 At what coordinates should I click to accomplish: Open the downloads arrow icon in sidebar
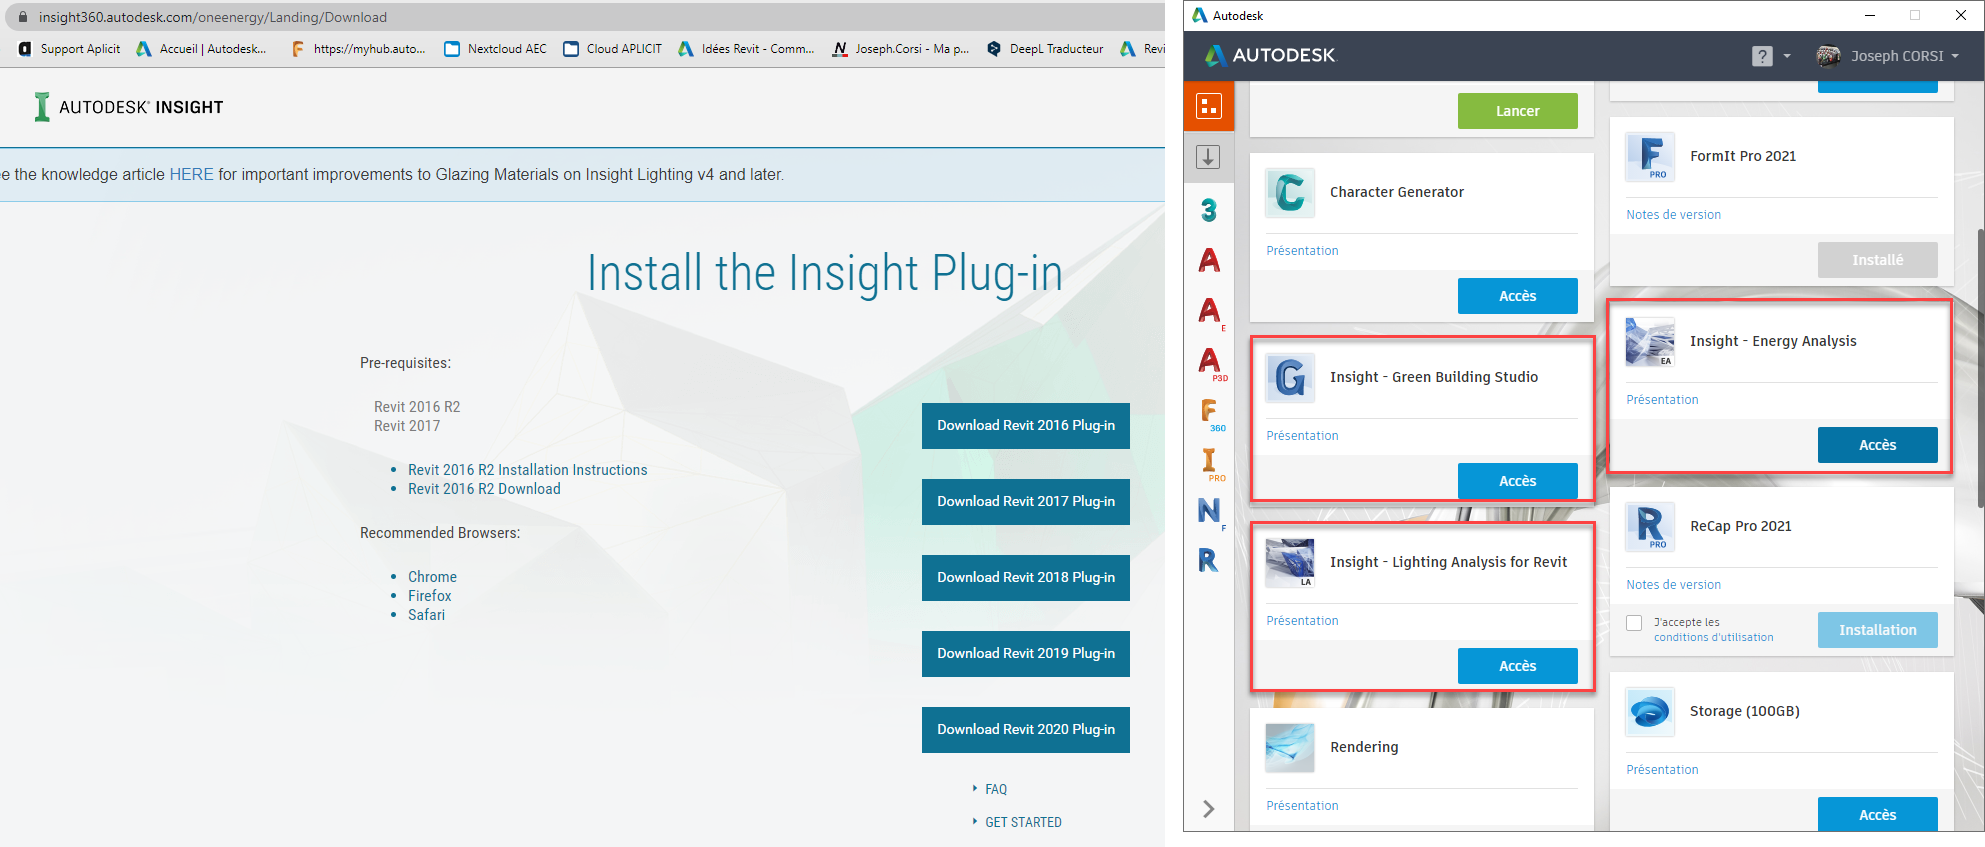click(x=1208, y=157)
